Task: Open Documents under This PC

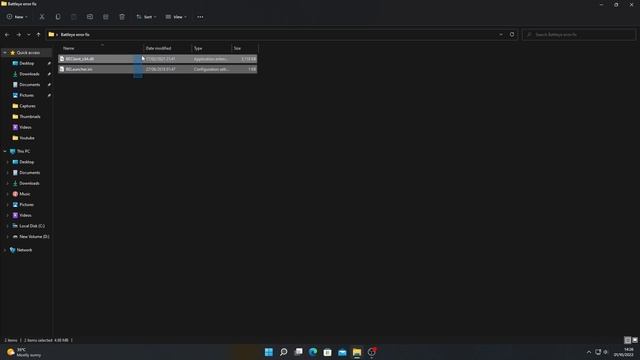Action: click(x=30, y=173)
